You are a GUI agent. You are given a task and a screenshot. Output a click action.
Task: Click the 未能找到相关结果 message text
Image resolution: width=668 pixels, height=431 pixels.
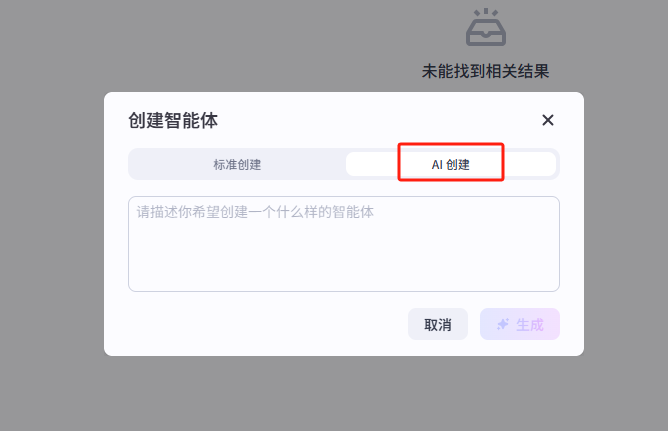click(486, 71)
